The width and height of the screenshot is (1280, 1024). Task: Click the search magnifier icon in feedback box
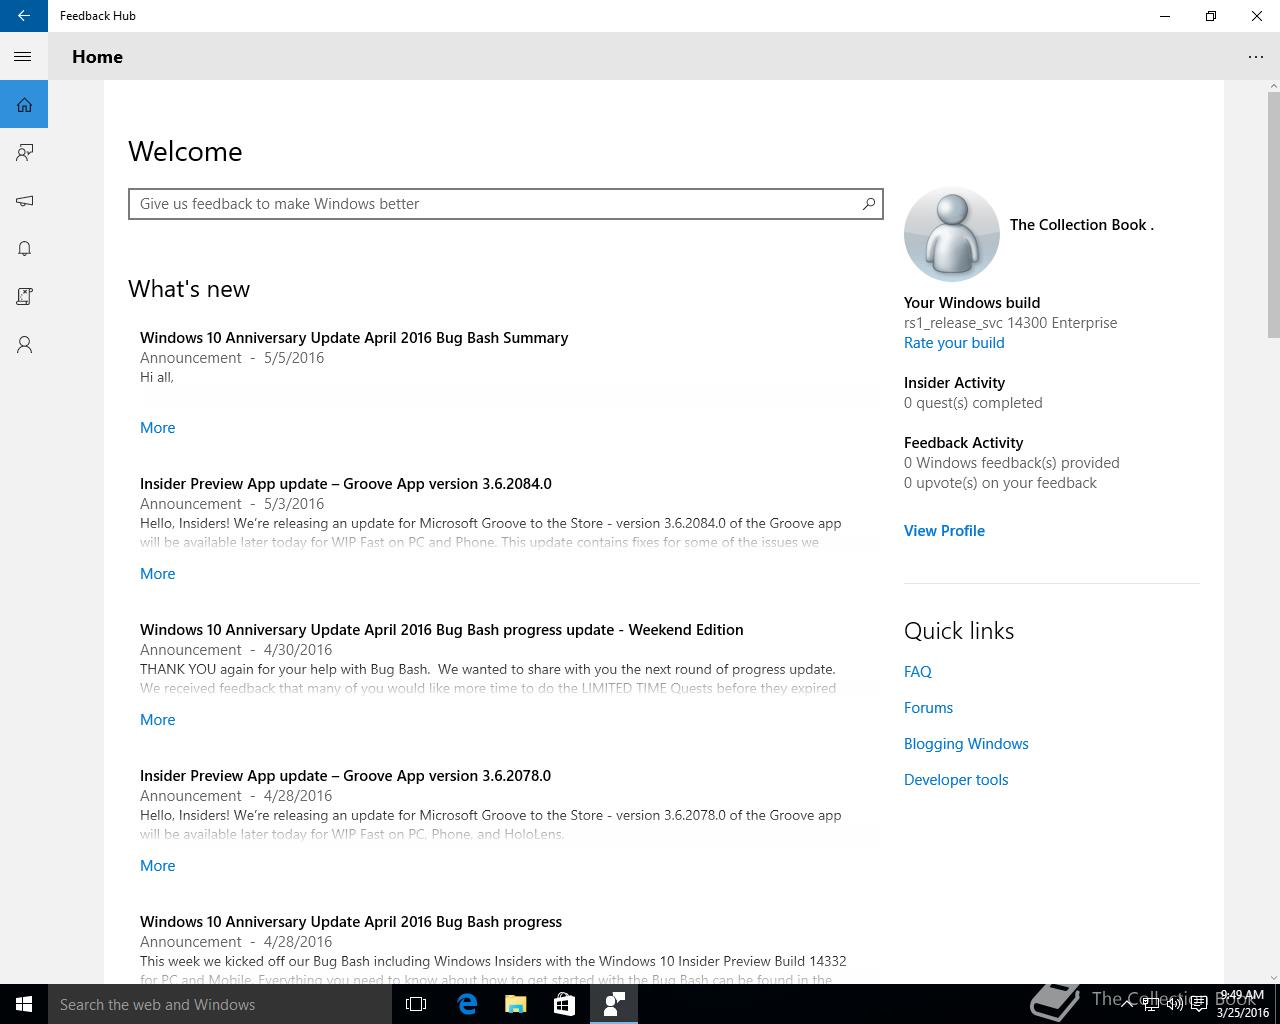point(869,204)
